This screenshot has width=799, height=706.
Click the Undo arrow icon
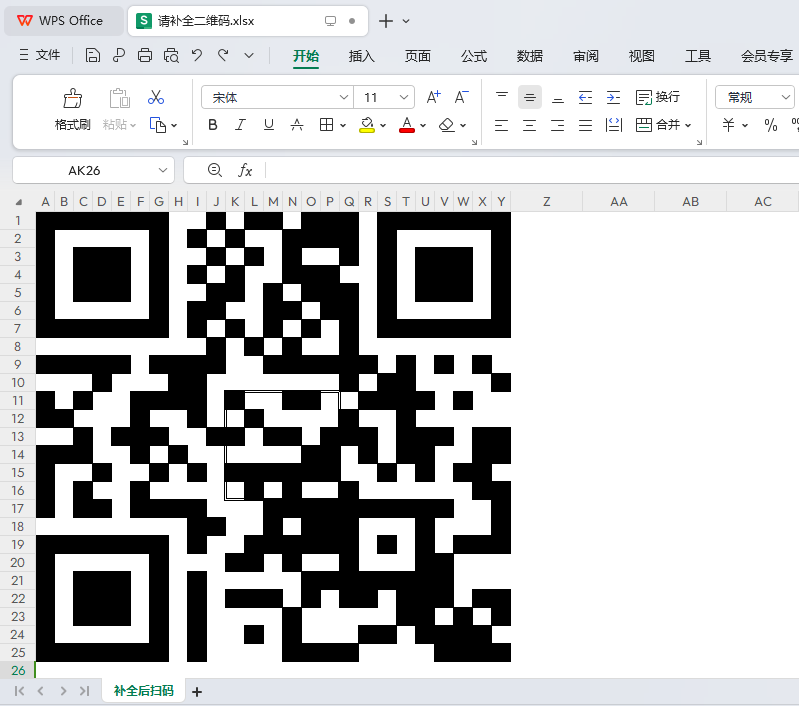[197, 55]
